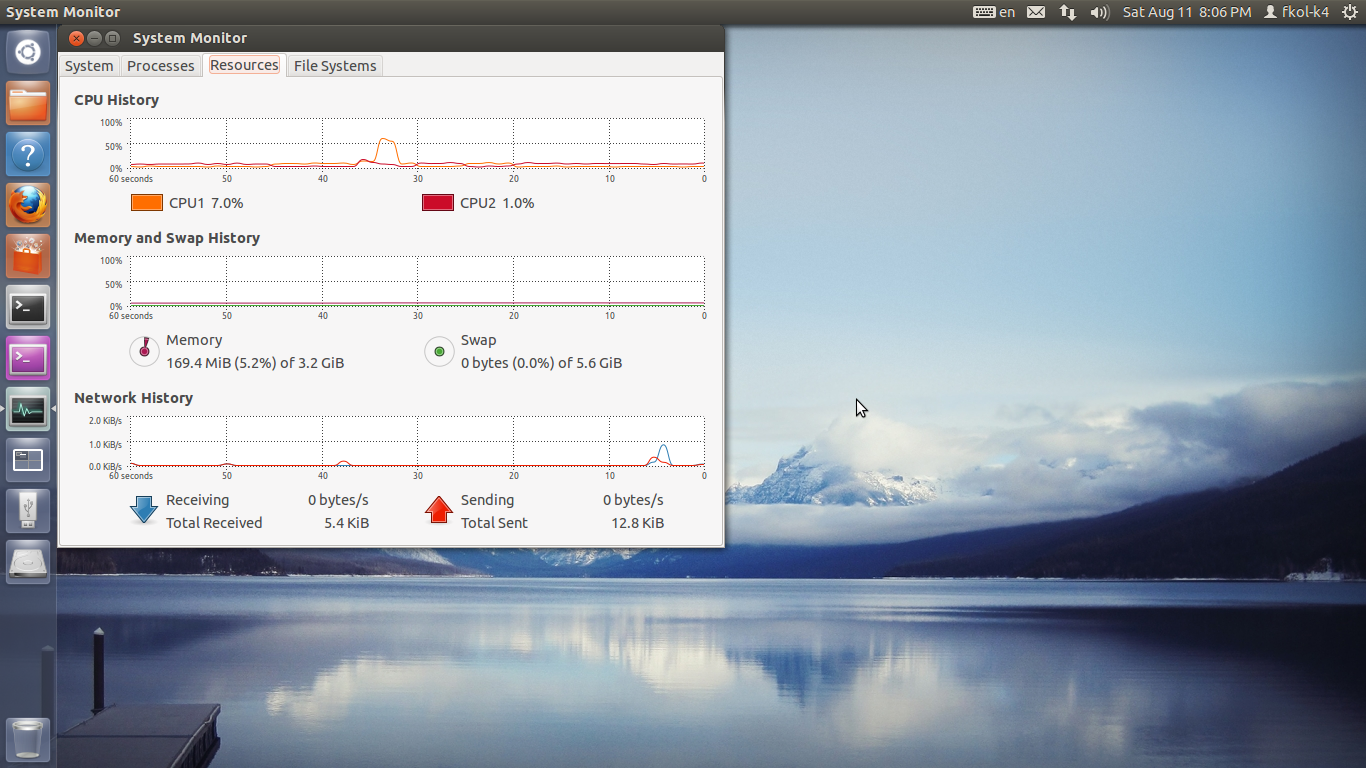Viewport: 1366px width, 768px height.
Task: Open the Trash in the launcher
Action: (x=28, y=740)
